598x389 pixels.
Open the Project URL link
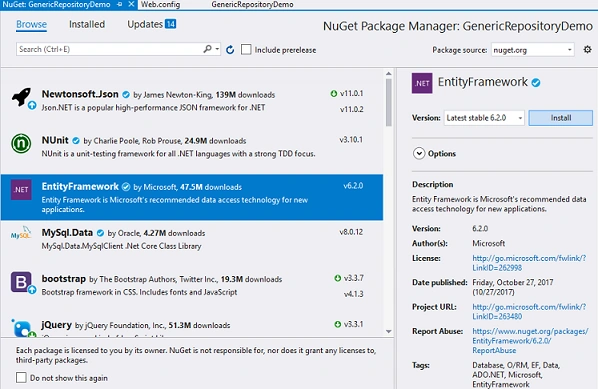pyautogui.click(x=529, y=311)
